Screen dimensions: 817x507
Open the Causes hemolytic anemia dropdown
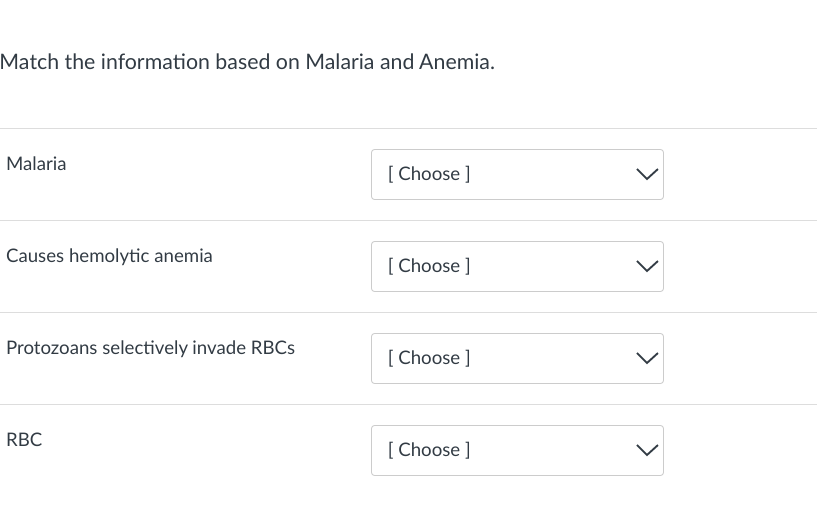click(516, 266)
